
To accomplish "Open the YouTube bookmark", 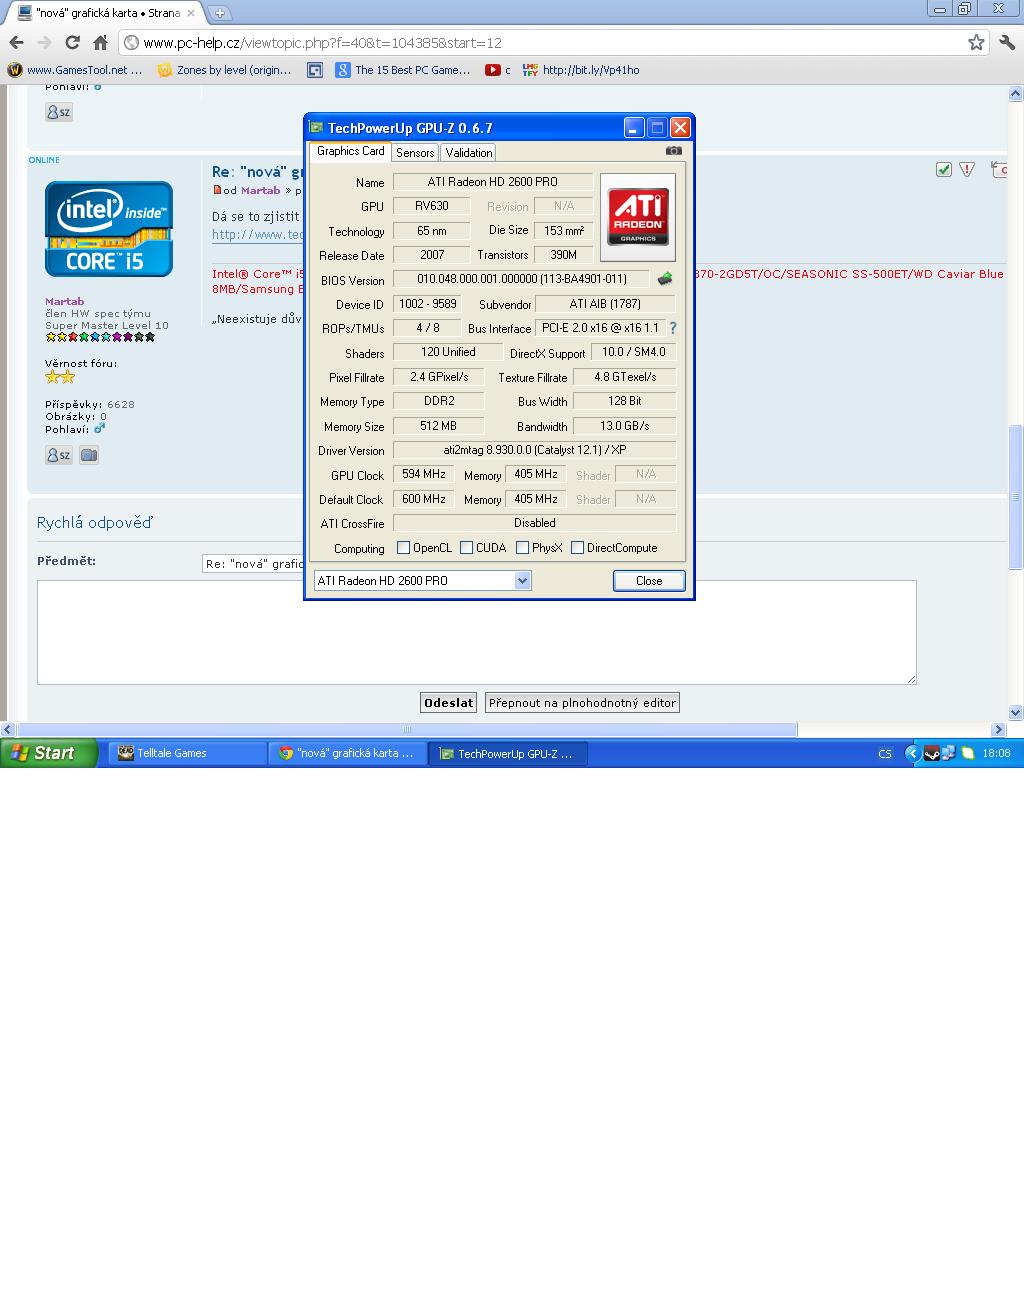I will coord(497,70).
